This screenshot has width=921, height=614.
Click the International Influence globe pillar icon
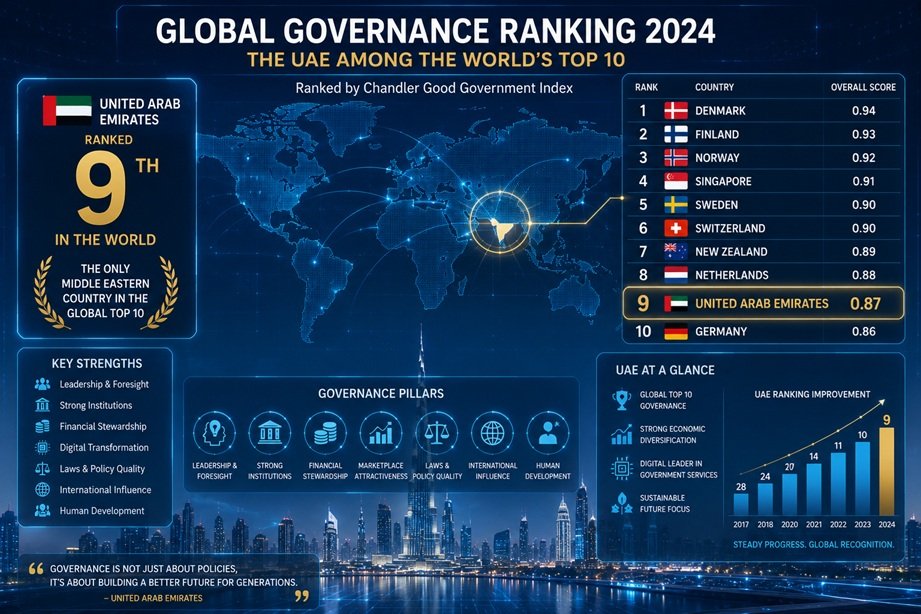492,434
